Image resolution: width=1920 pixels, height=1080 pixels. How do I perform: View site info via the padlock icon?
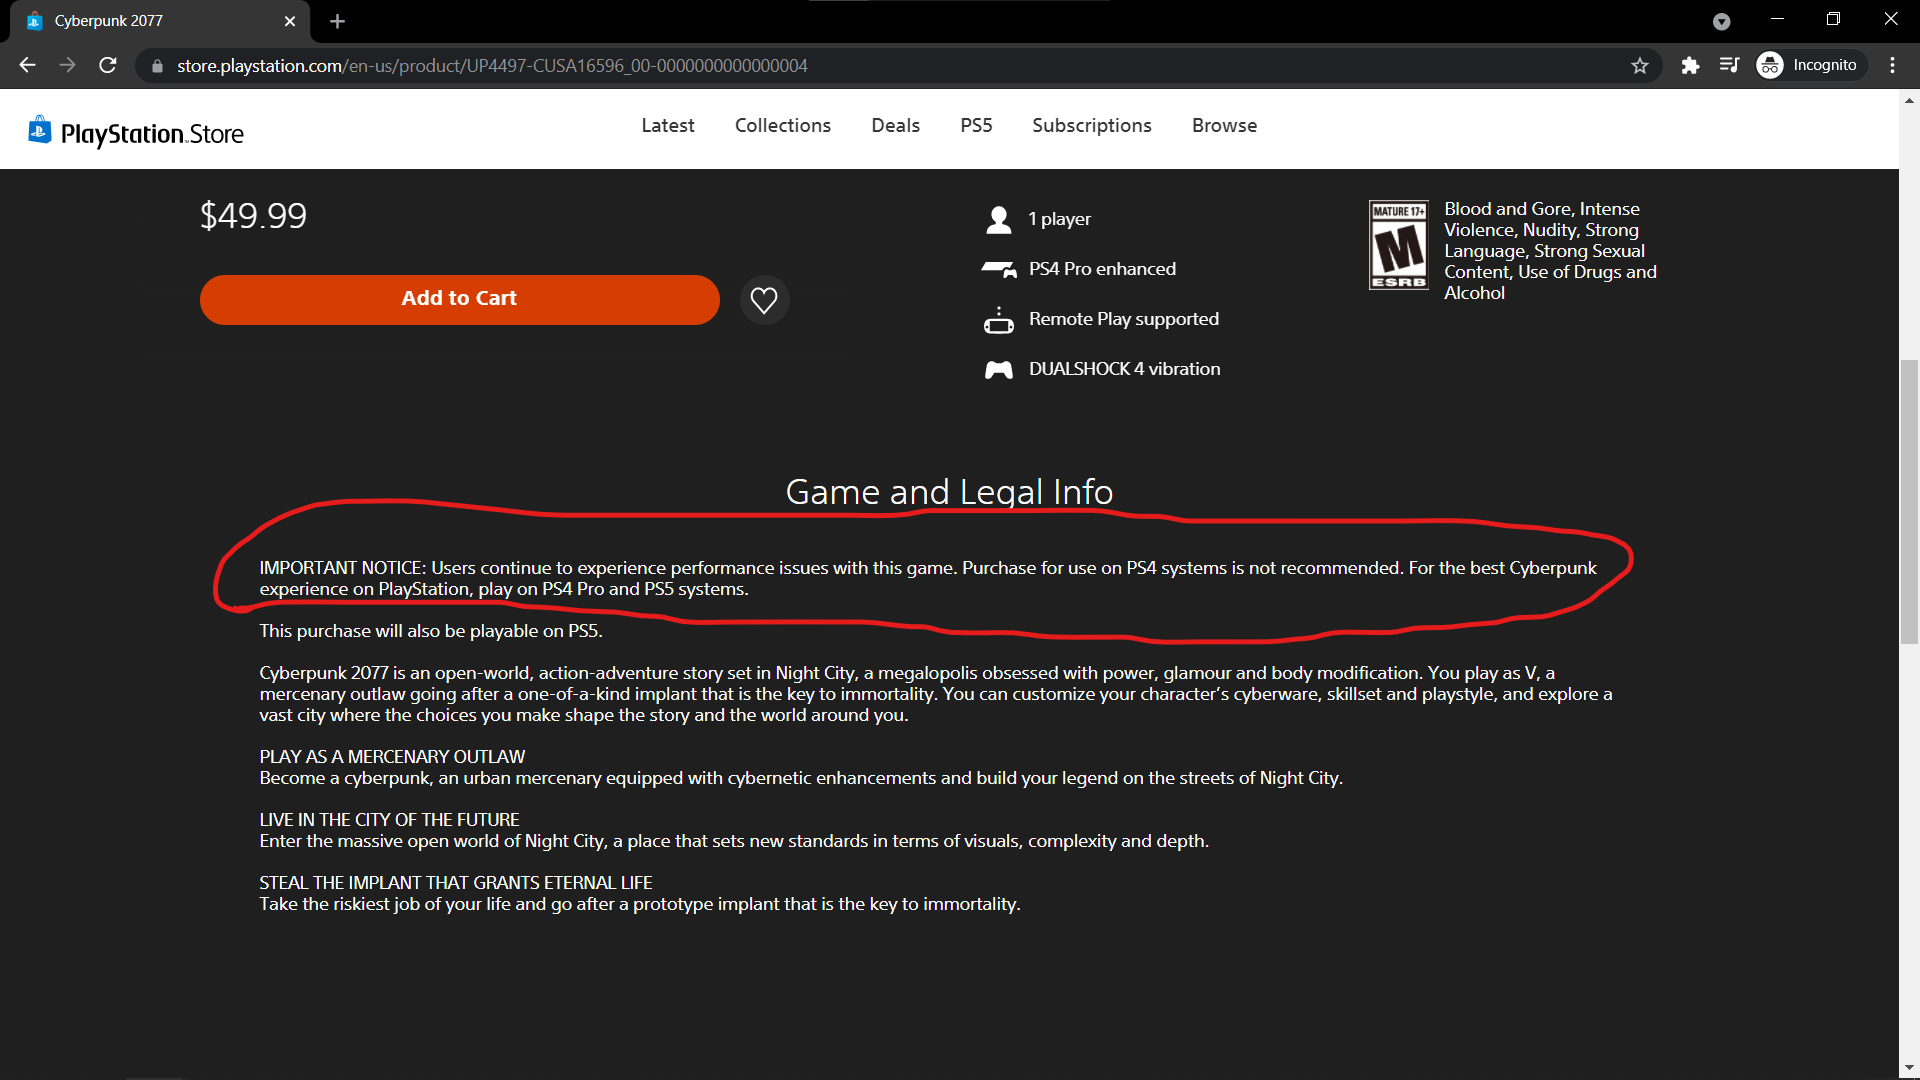point(157,66)
